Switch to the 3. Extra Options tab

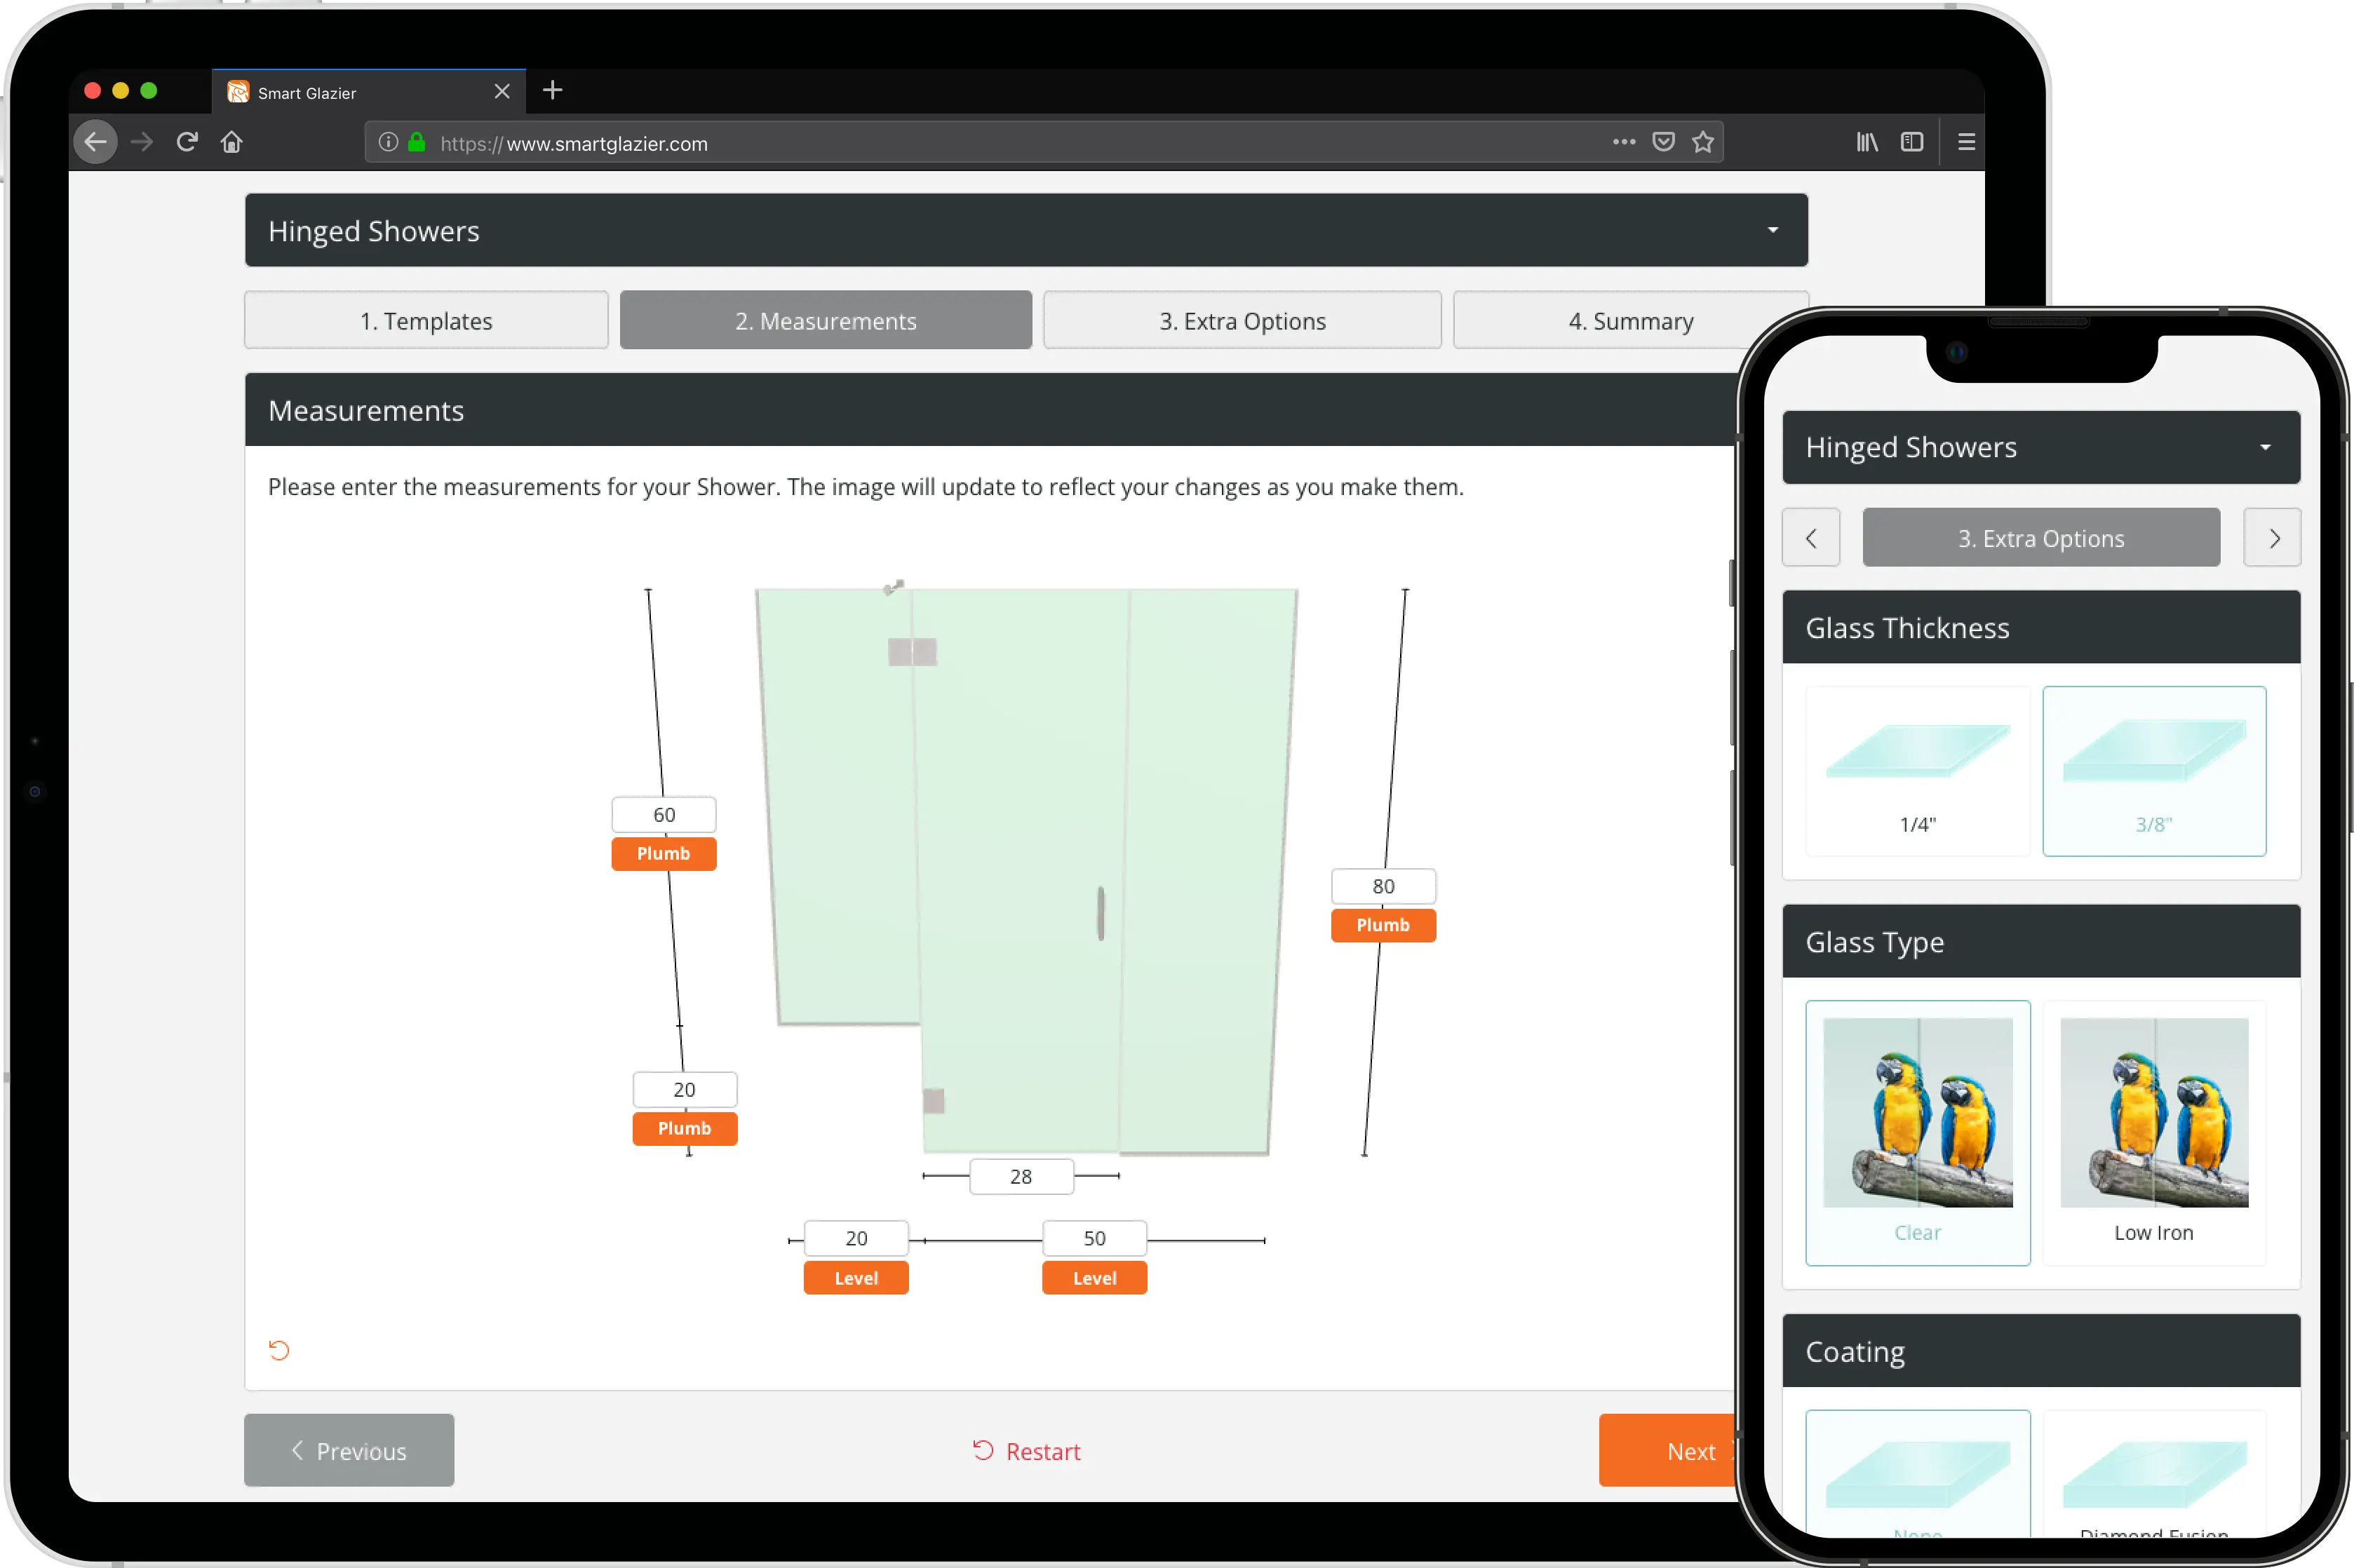[x=1242, y=321]
